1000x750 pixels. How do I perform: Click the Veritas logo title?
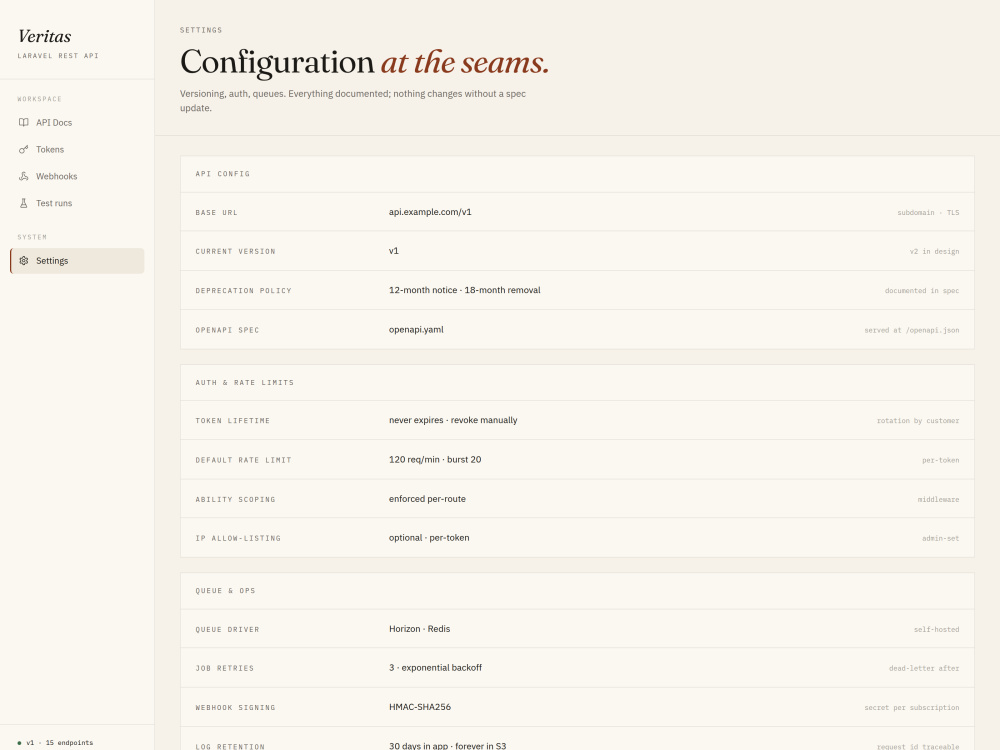(x=45, y=36)
